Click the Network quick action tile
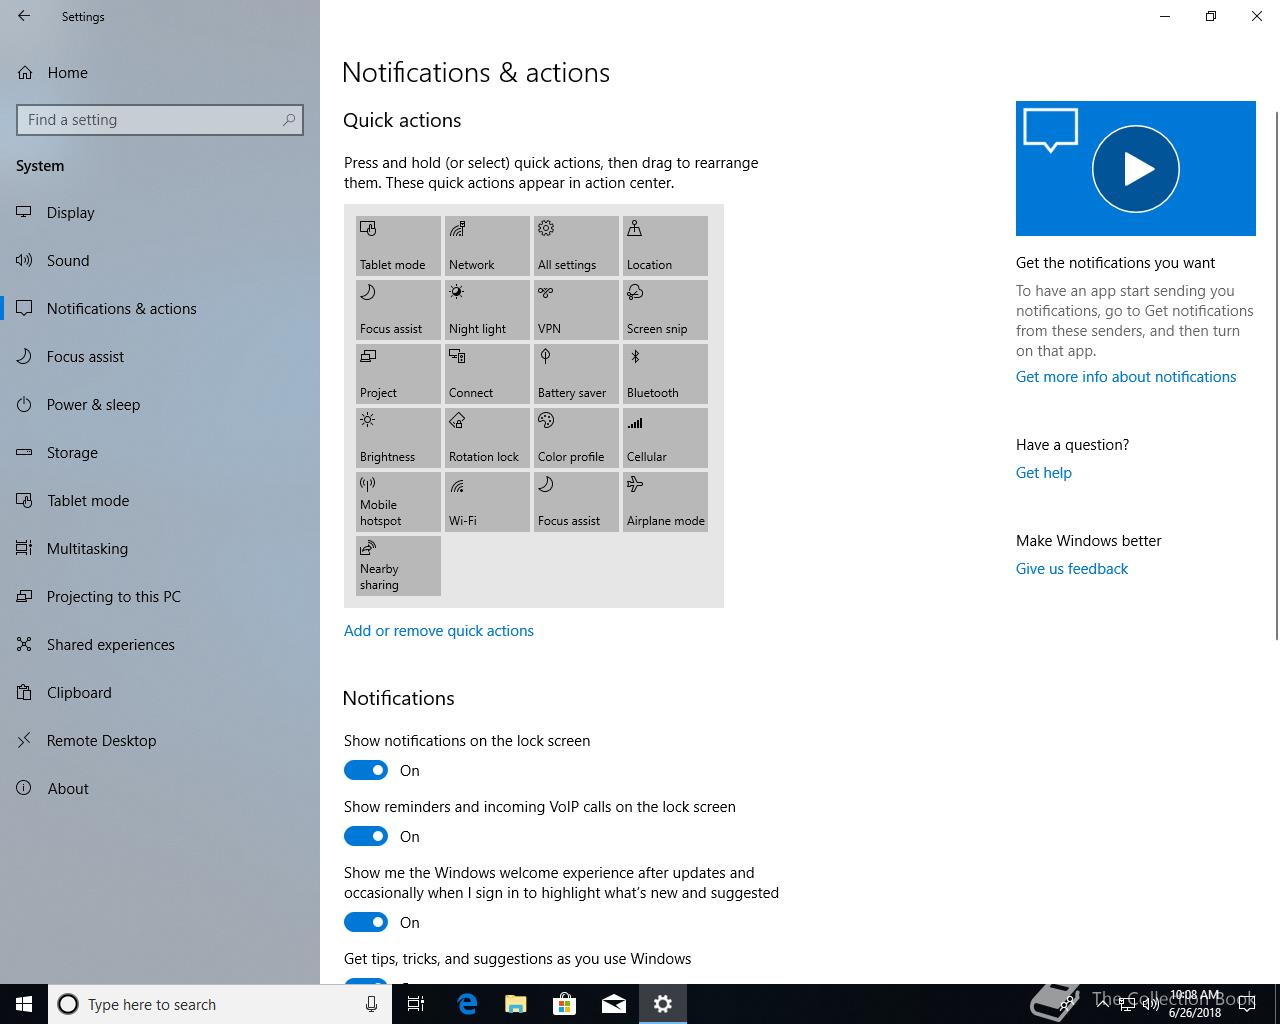The width and height of the screenshot is (1280, 1024). click(x=487, y=246)
